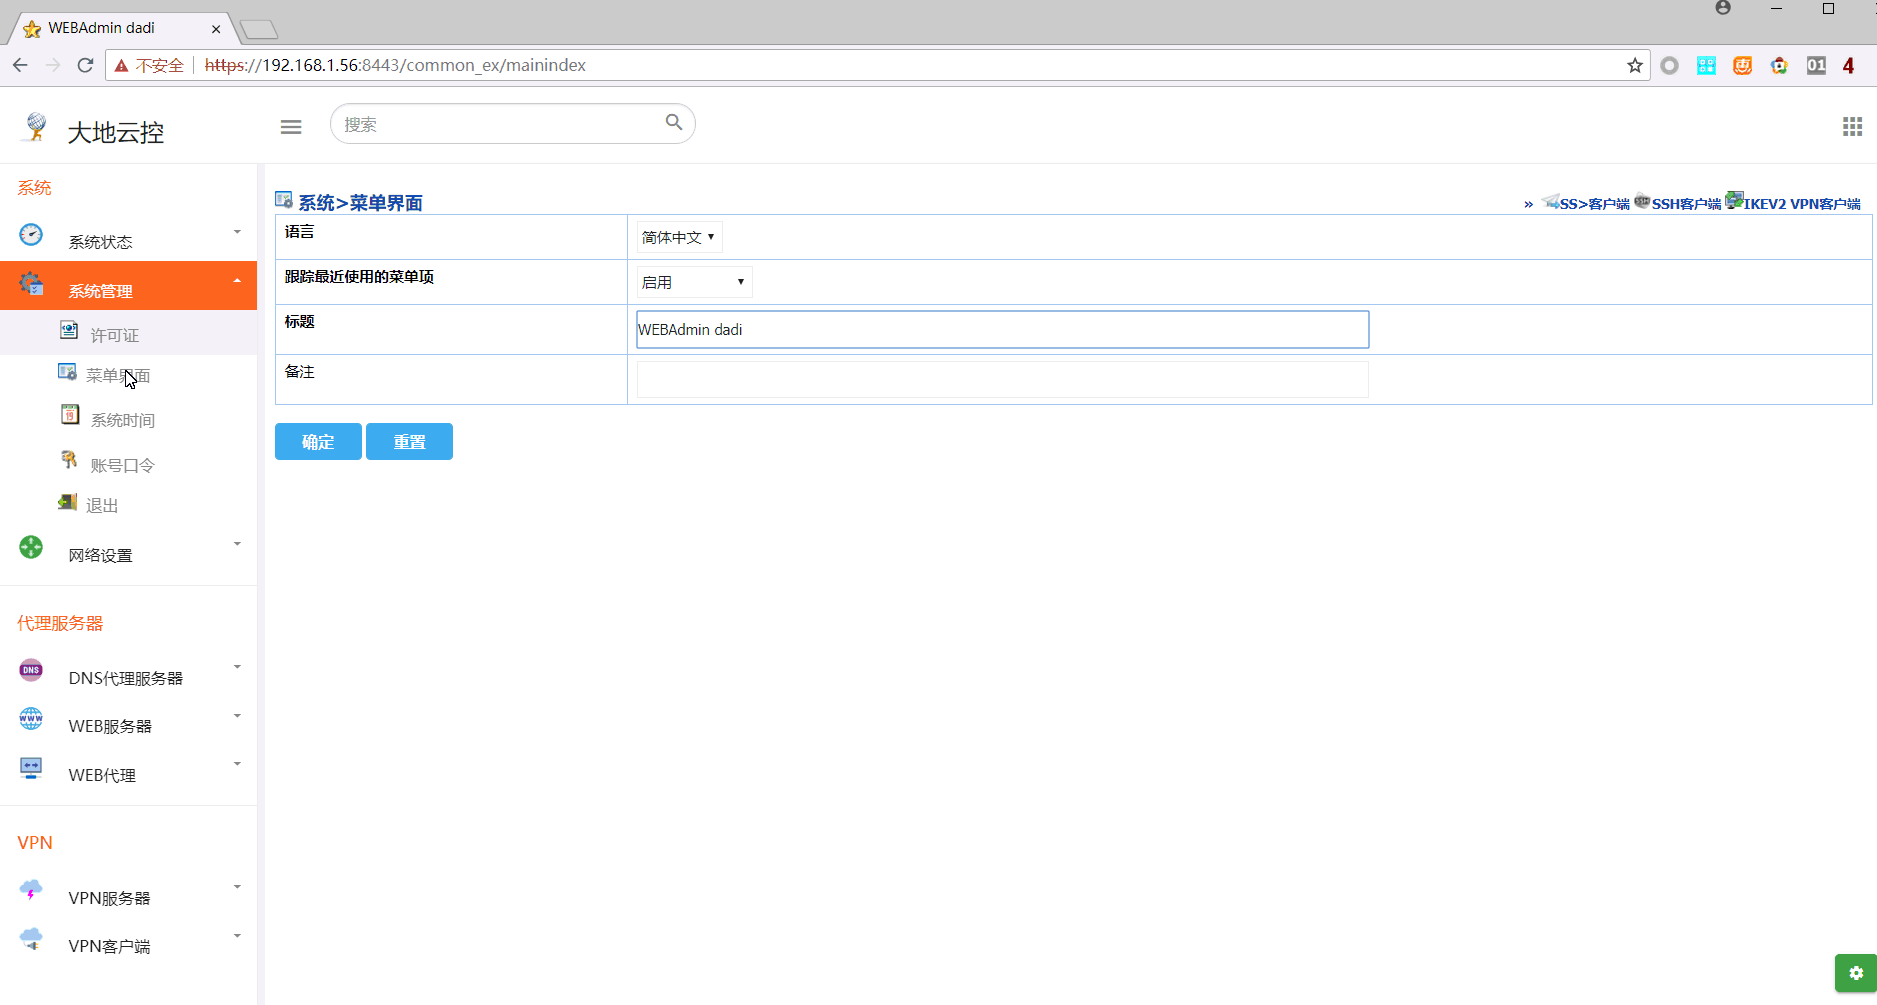
Task: Go back in browser history
Action: 20,65
